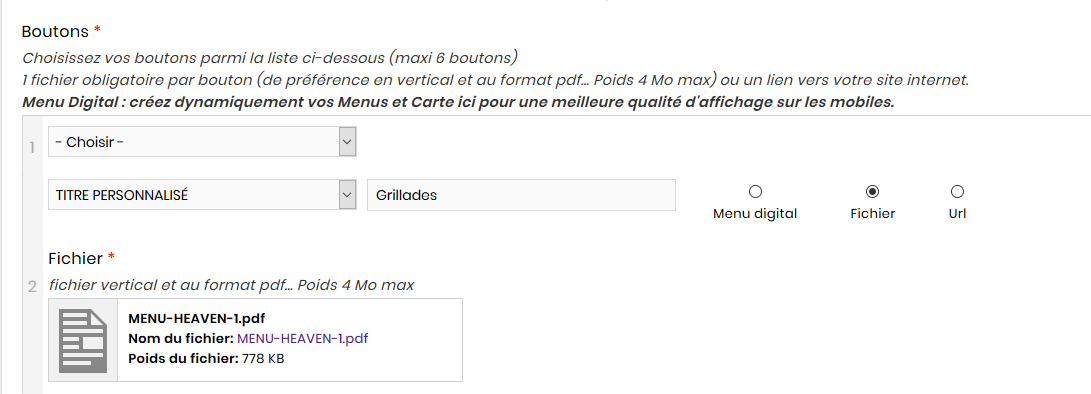The height and width of the screenshot is (394, 1091).
Task: Click the 'Fichier *' field heading
Action: tap(81, 258)
